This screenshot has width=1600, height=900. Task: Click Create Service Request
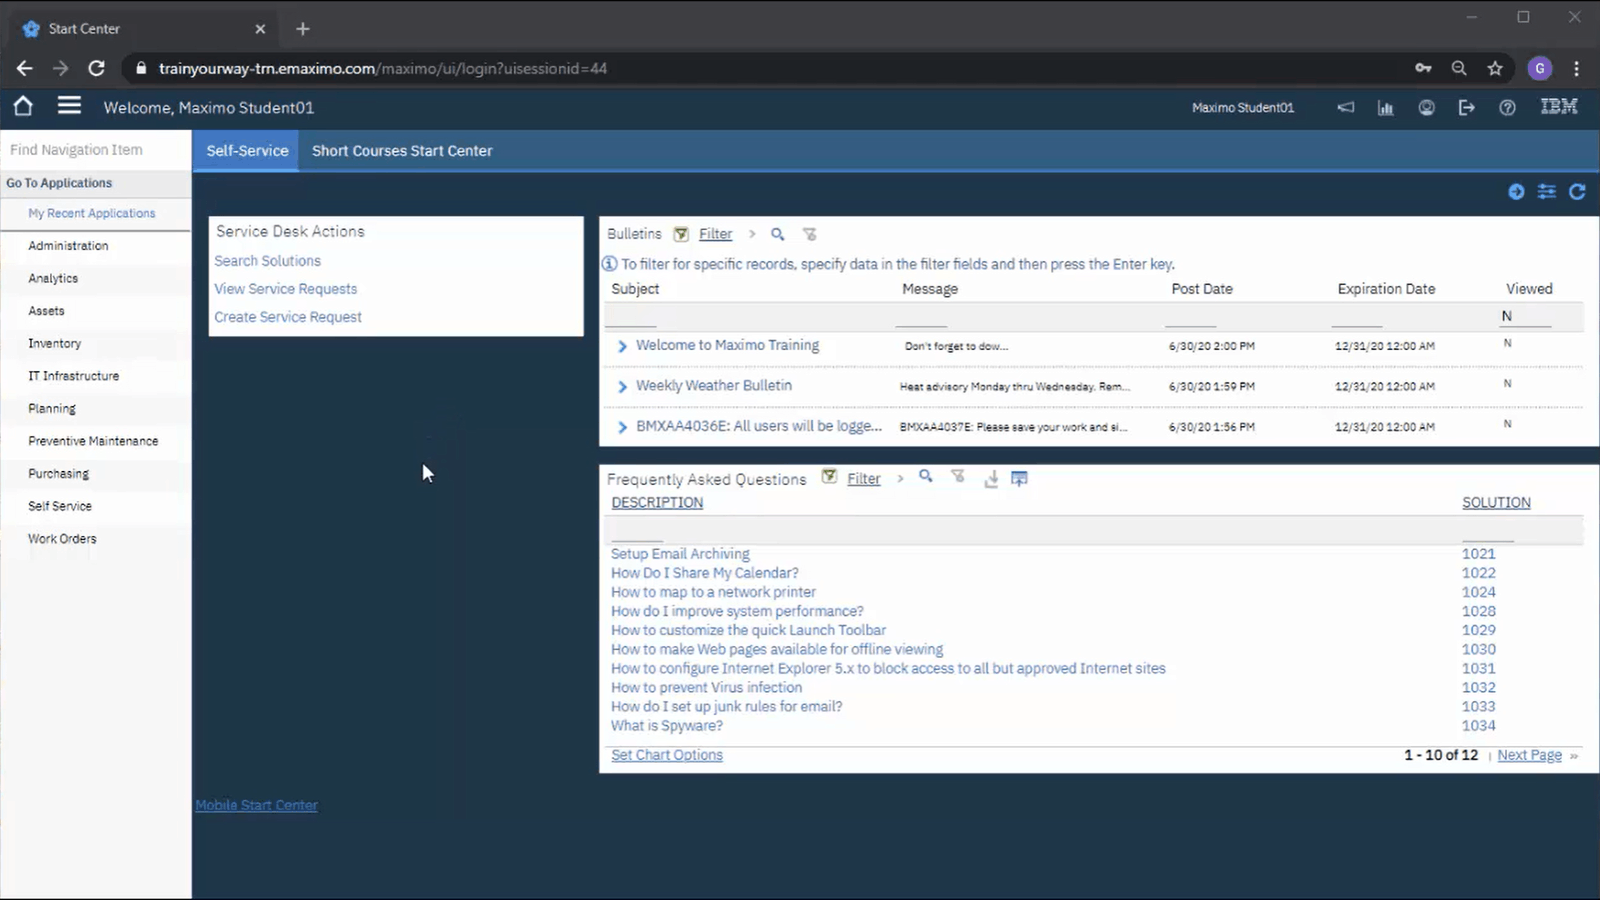tap(287, 316)
